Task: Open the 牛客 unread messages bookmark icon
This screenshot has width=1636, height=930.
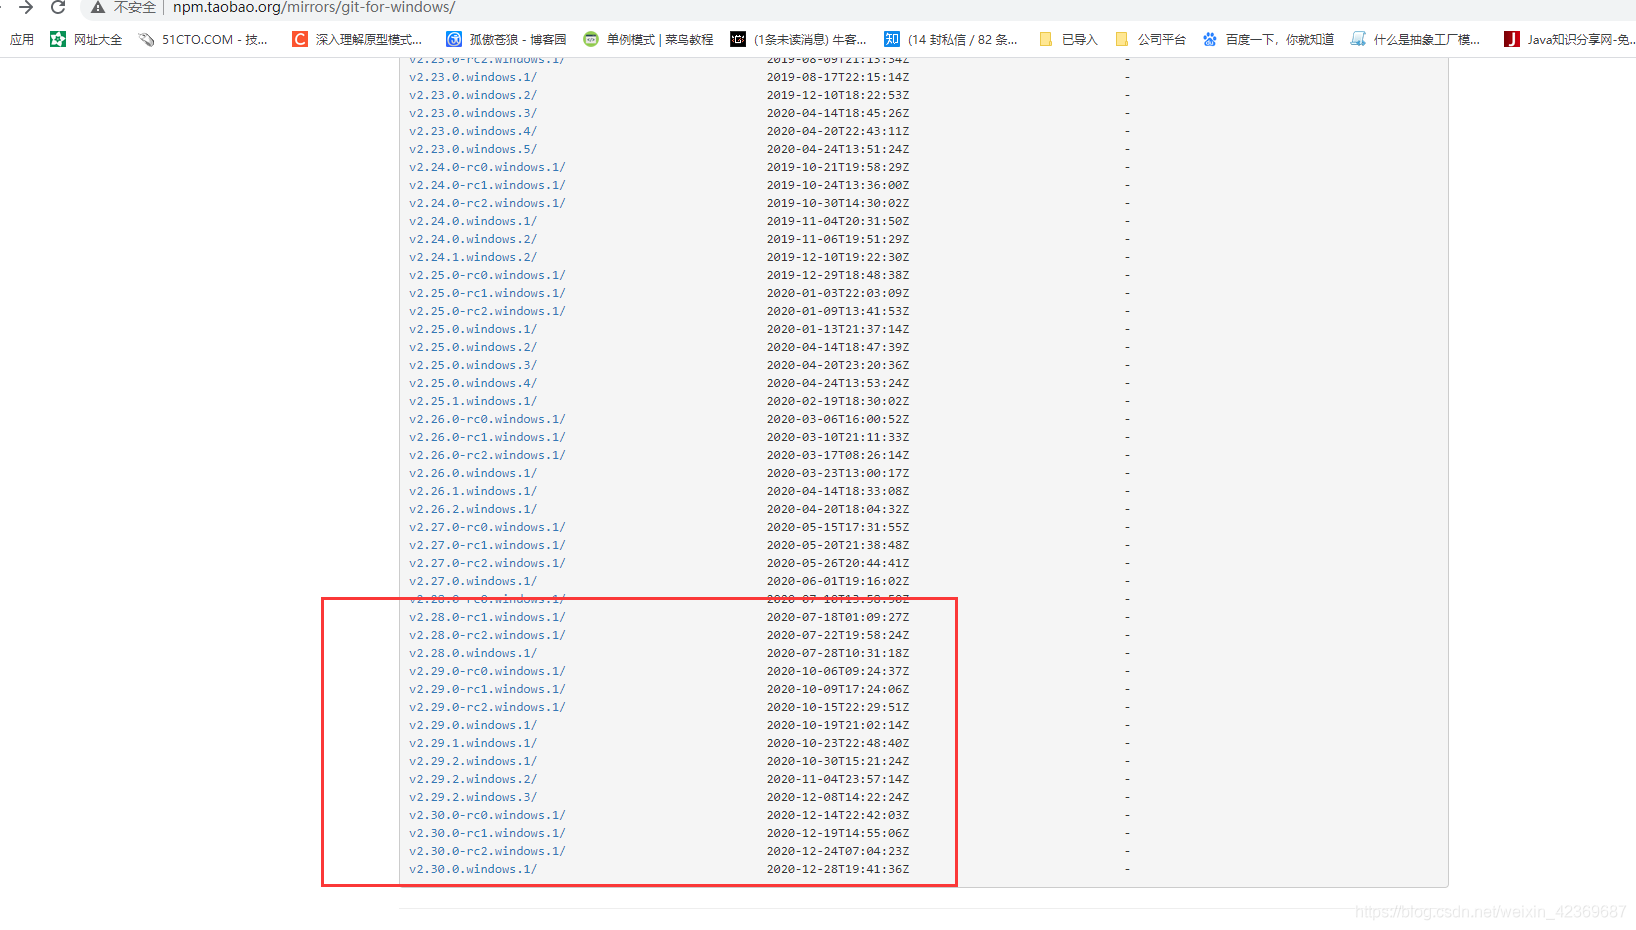Action: (738, 39)
